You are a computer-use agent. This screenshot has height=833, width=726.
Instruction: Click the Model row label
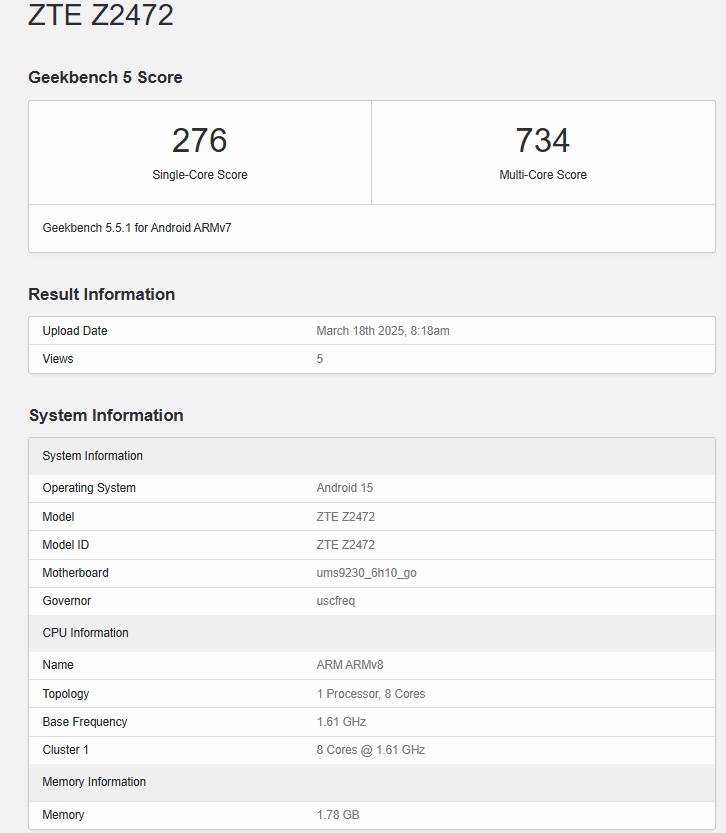58,517
